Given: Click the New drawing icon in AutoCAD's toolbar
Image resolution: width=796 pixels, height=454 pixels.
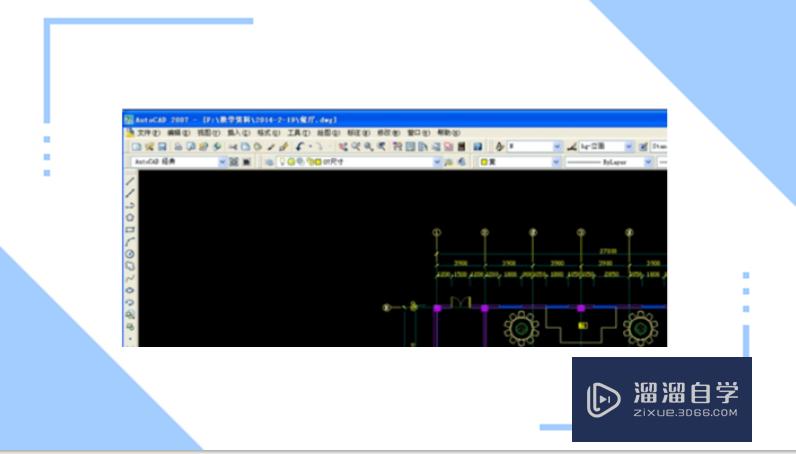Looking at the screenshot, I should (137, 147).
